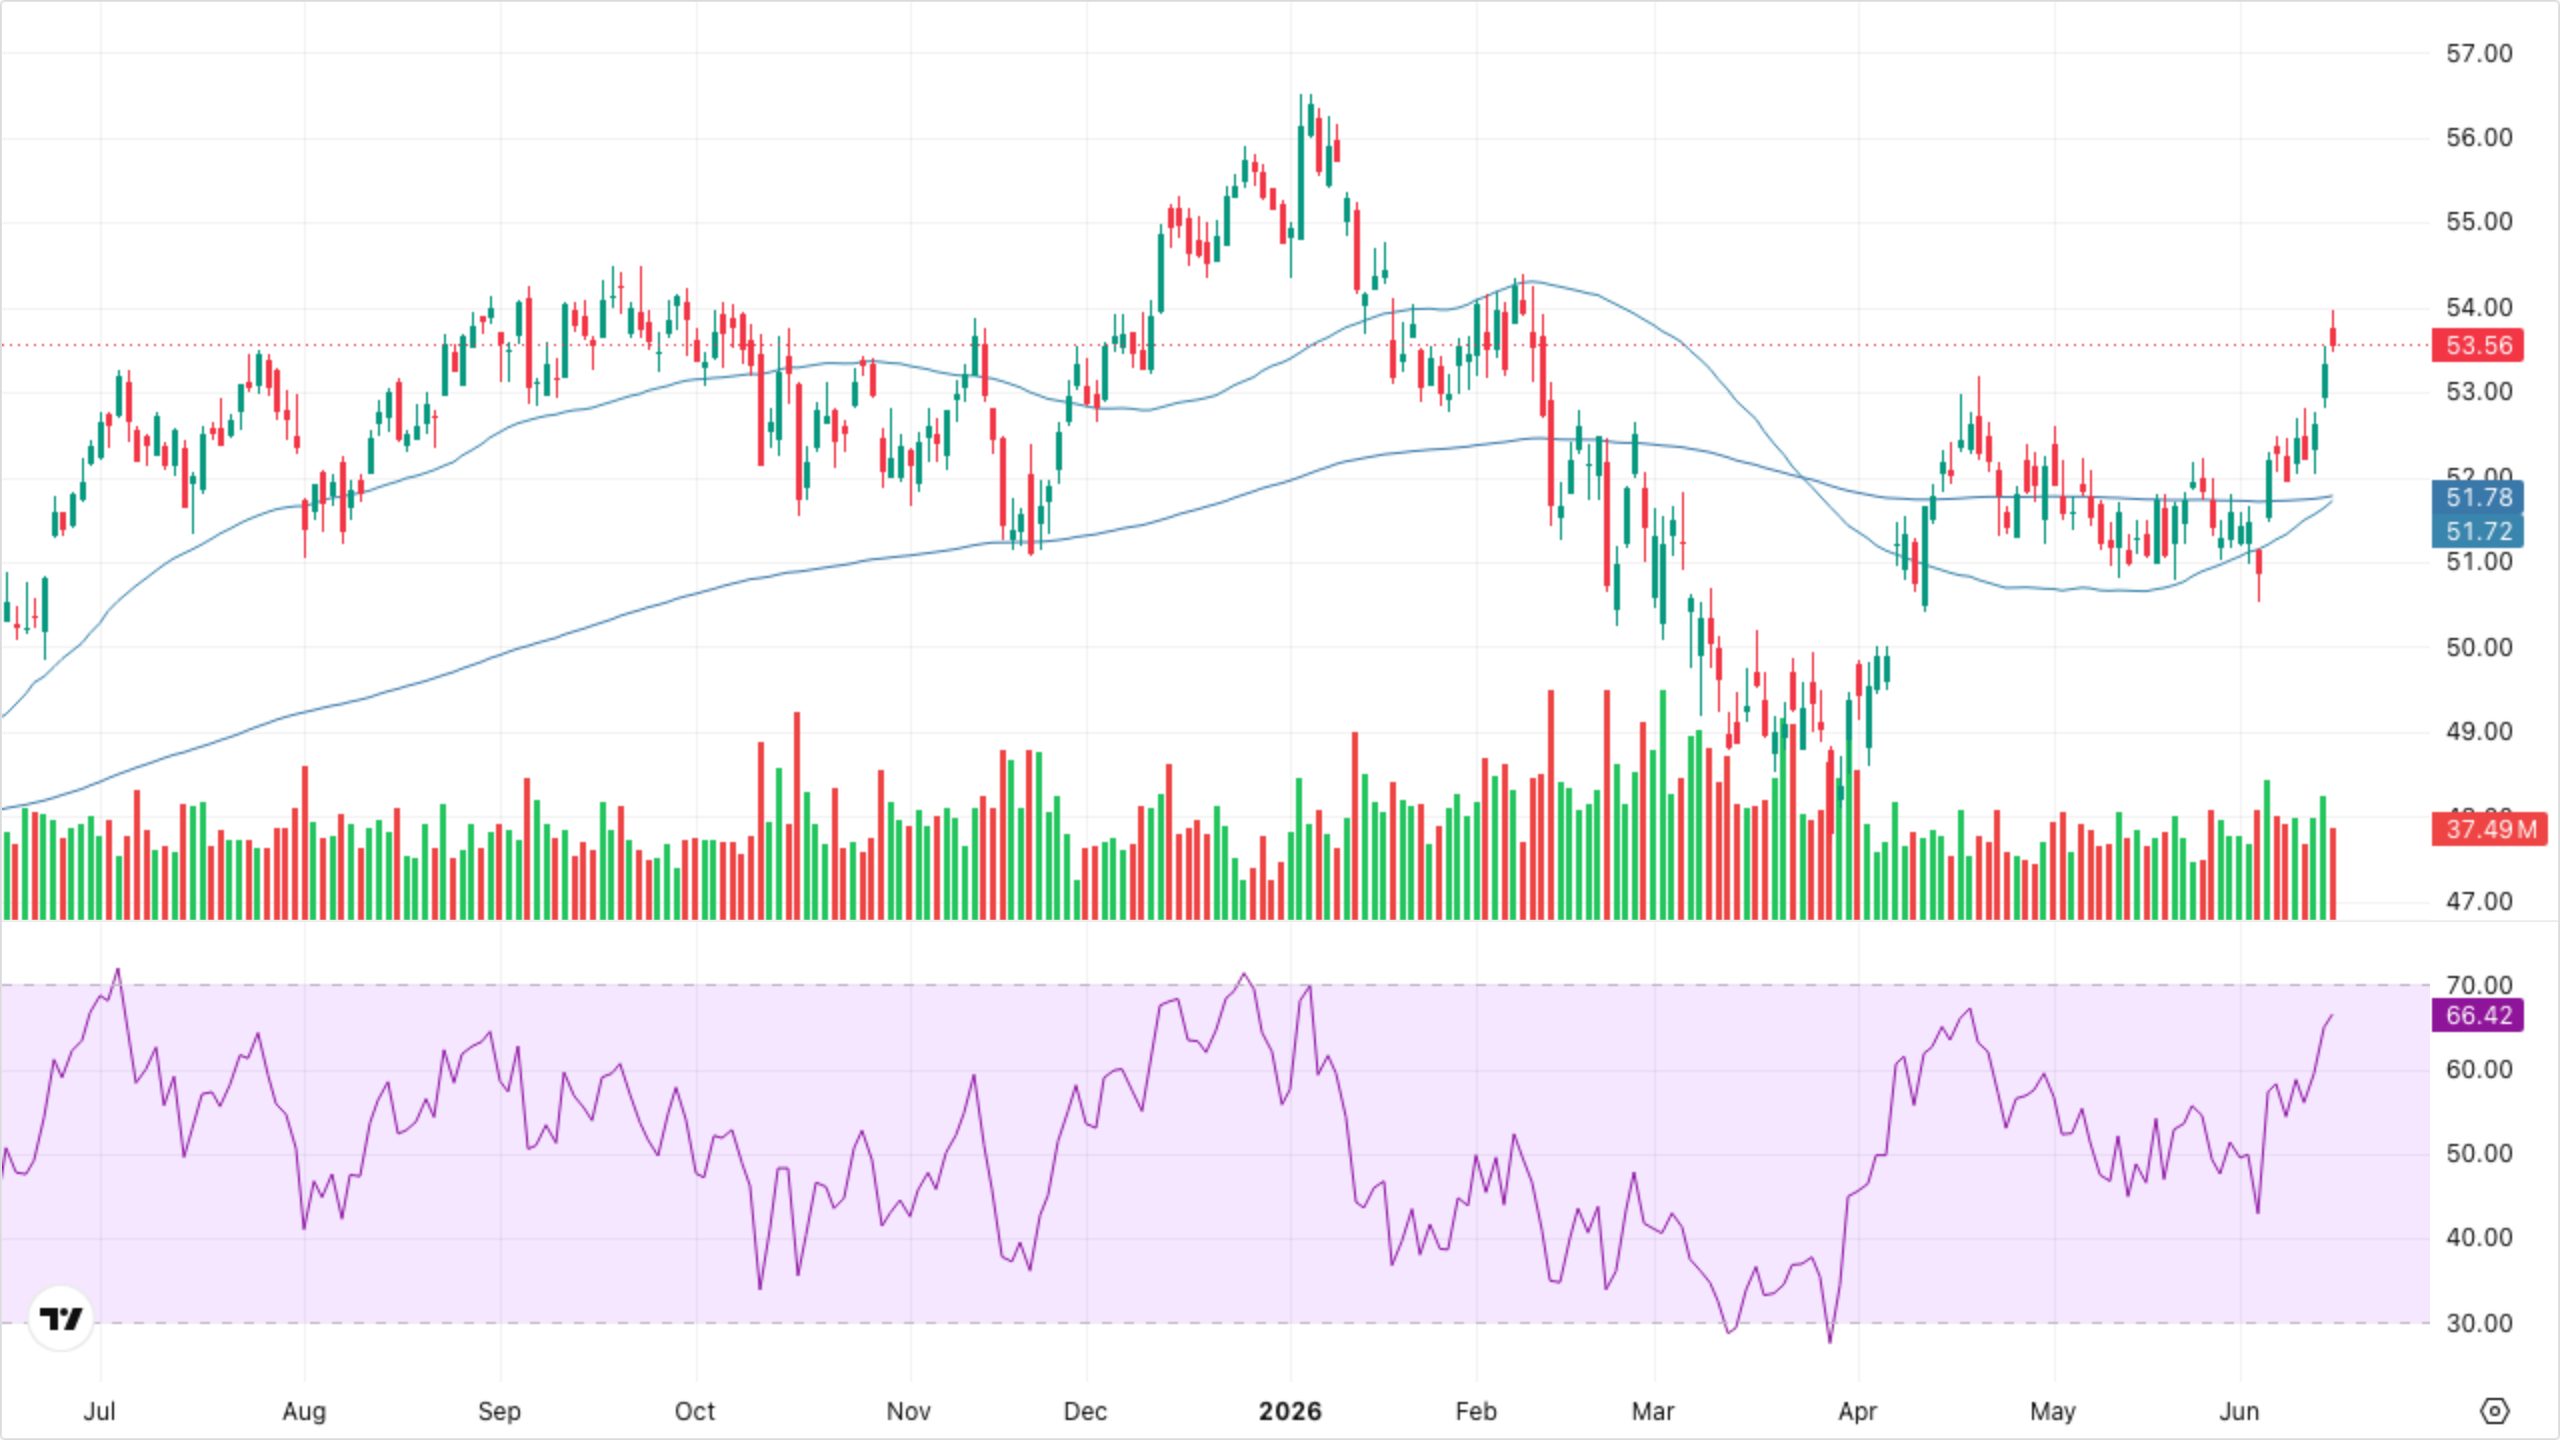Click the RSI 40.00 scale label
This screenshot has width=2560, height=1440.
tap(2479, 1237)
